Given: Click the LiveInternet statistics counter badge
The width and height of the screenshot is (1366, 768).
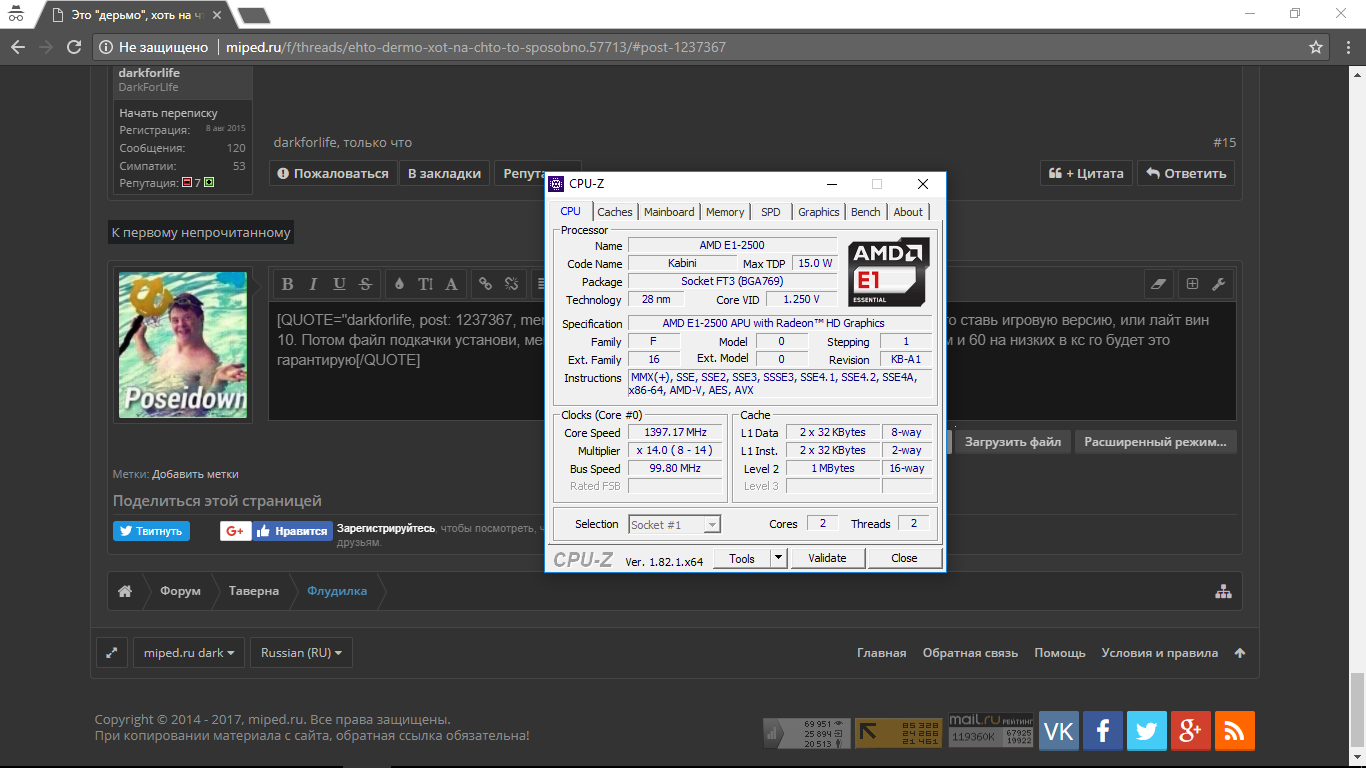Looking at the screenshot, I should 807,733.
